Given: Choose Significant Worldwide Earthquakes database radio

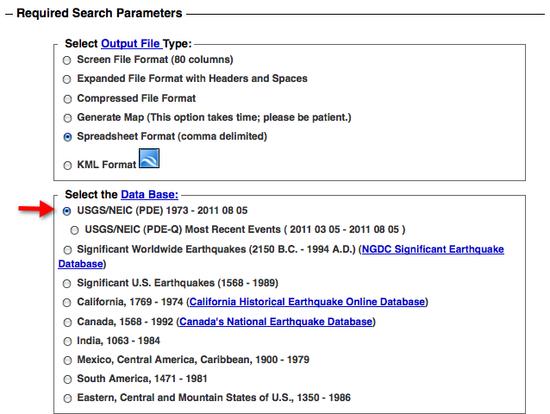Looking at the screenshot, I should coord(67,250).
